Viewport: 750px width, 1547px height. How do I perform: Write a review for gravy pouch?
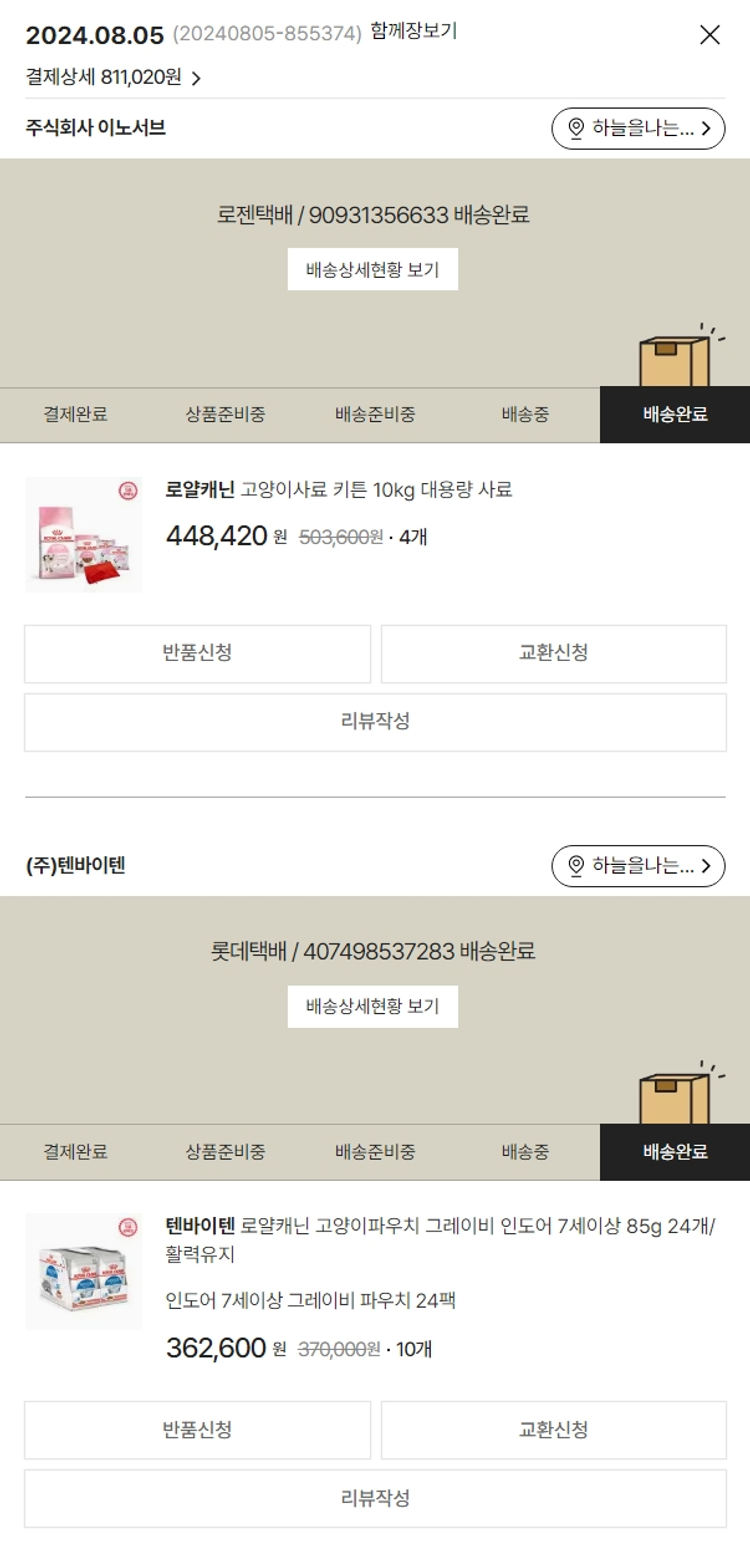(x=375, y=1498)
